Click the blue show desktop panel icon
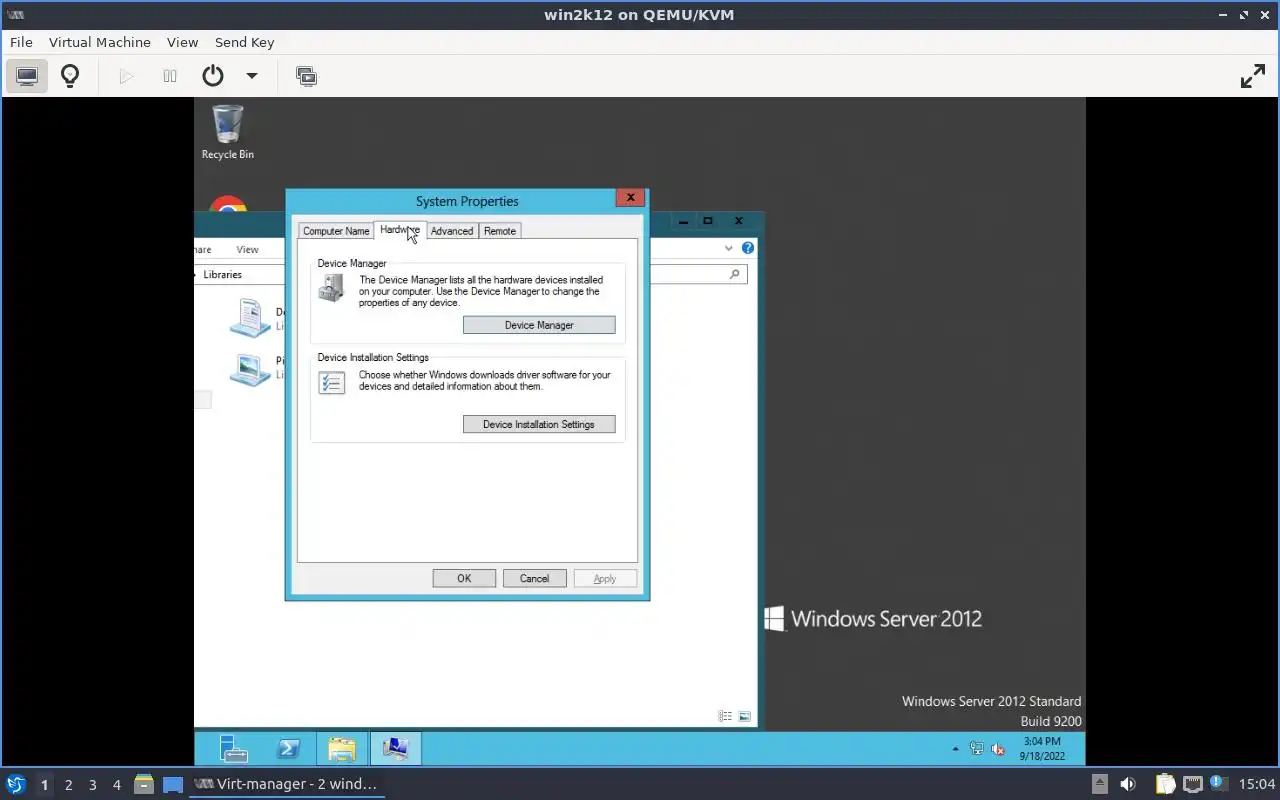The width and height of the screenshot is (1280, 800). (173, 784)
